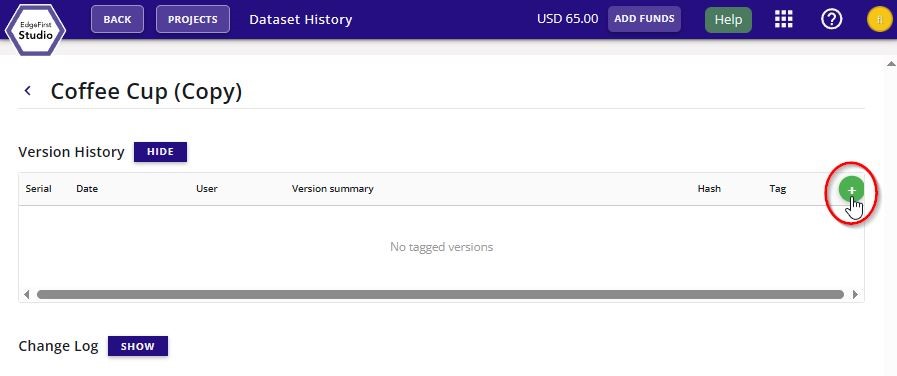Click the EdgeFirst Studio logo
The width and height of the screenshot is (897, 376).
[35, 29]
